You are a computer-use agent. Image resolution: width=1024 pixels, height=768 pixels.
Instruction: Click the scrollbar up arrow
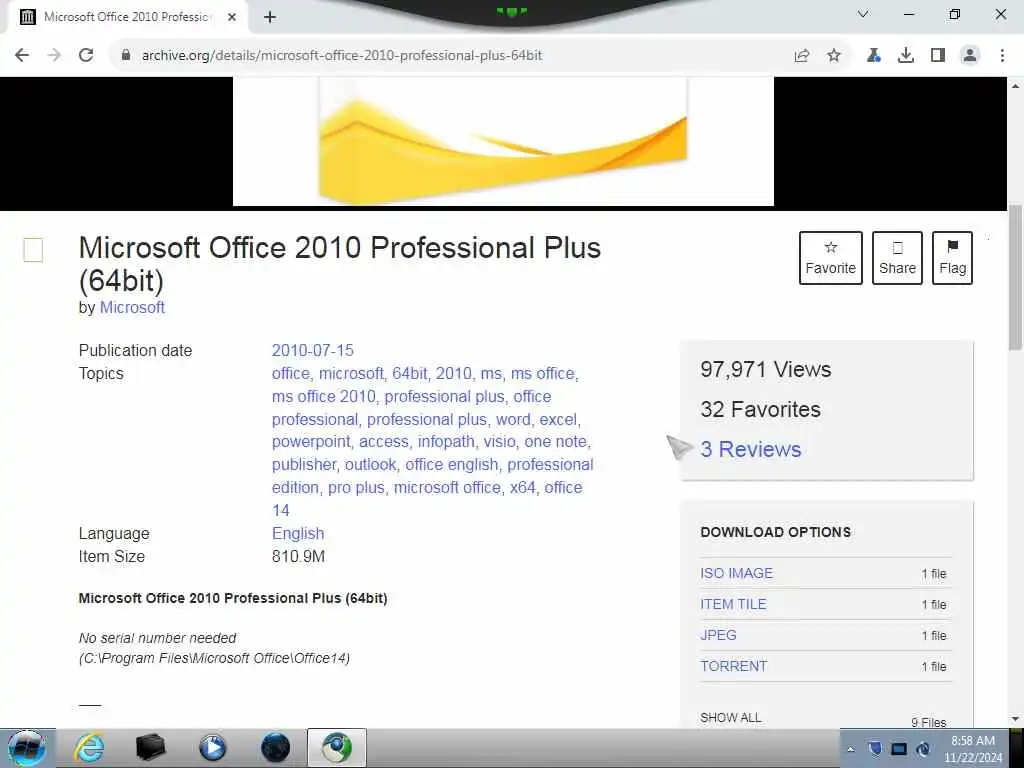[x=1016, y=86]
